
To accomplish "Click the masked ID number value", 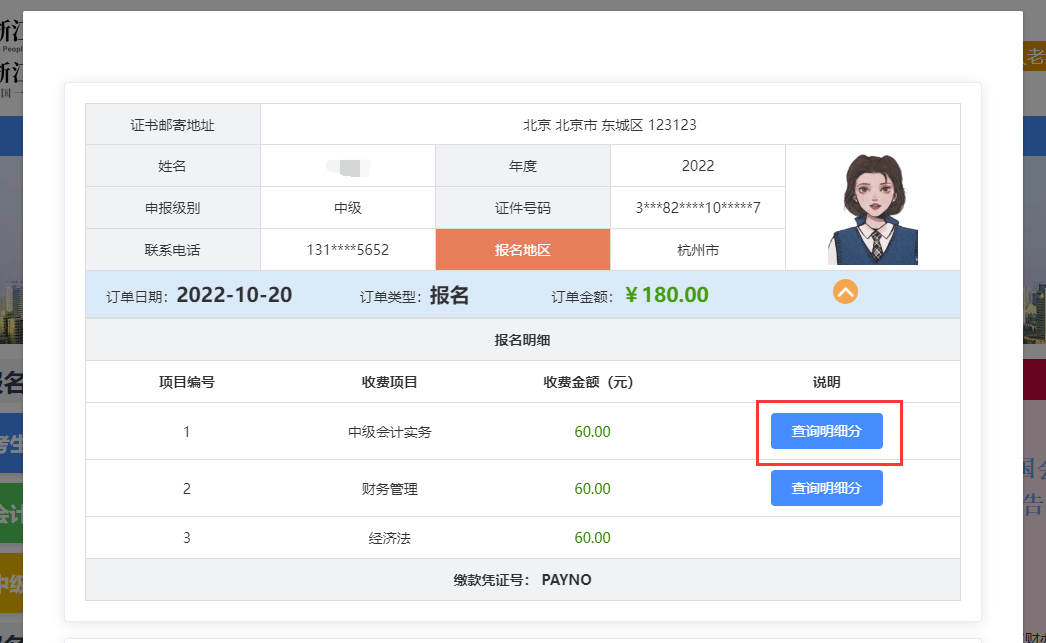I will 697,208.
